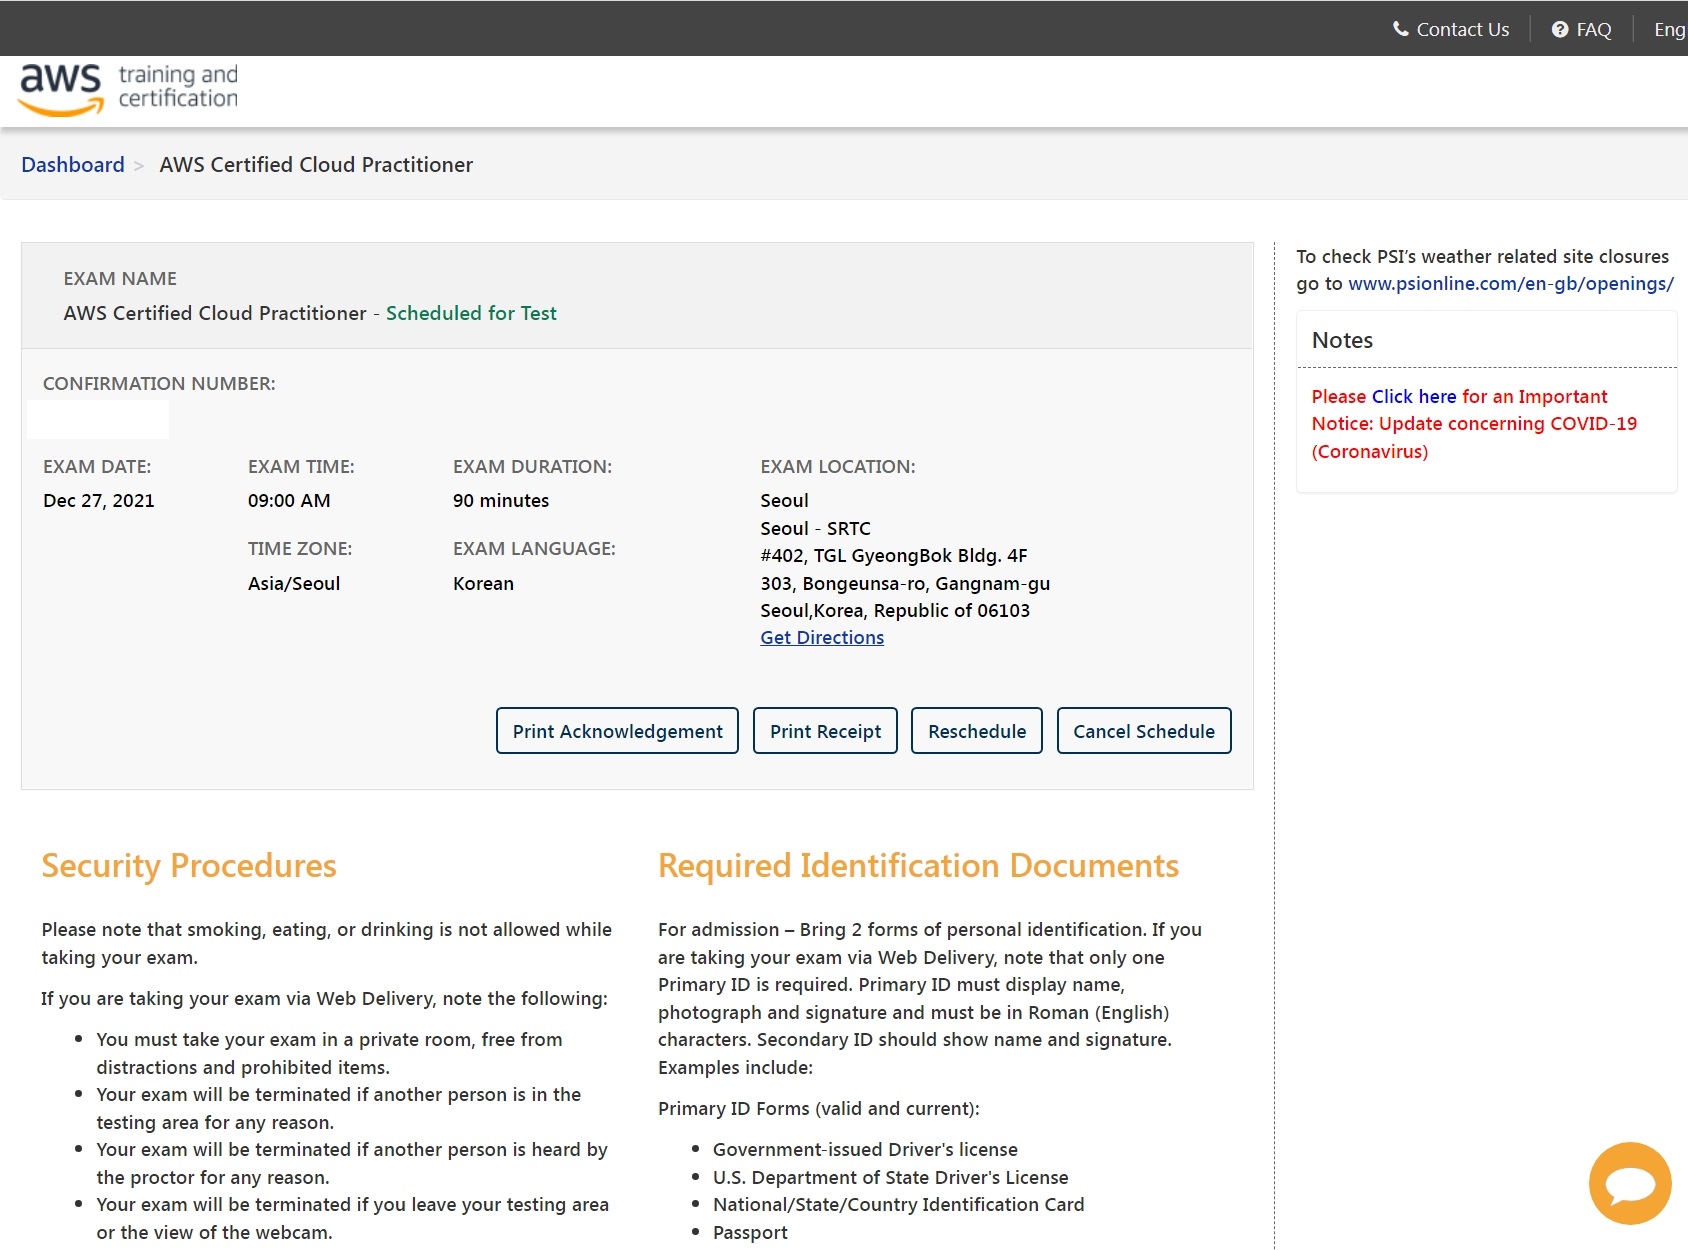Image resolution: width=1688 pixels, height=1250 pixels.
Task: Click the Get Directions link
Action: click(822, 638)
